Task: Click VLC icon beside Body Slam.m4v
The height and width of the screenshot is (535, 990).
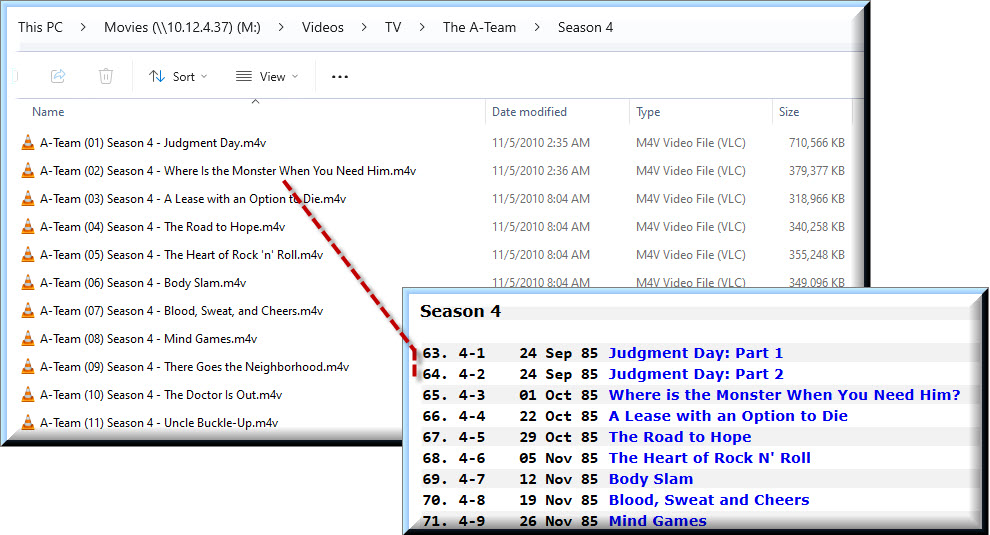Action: click(x=28, y=282)
